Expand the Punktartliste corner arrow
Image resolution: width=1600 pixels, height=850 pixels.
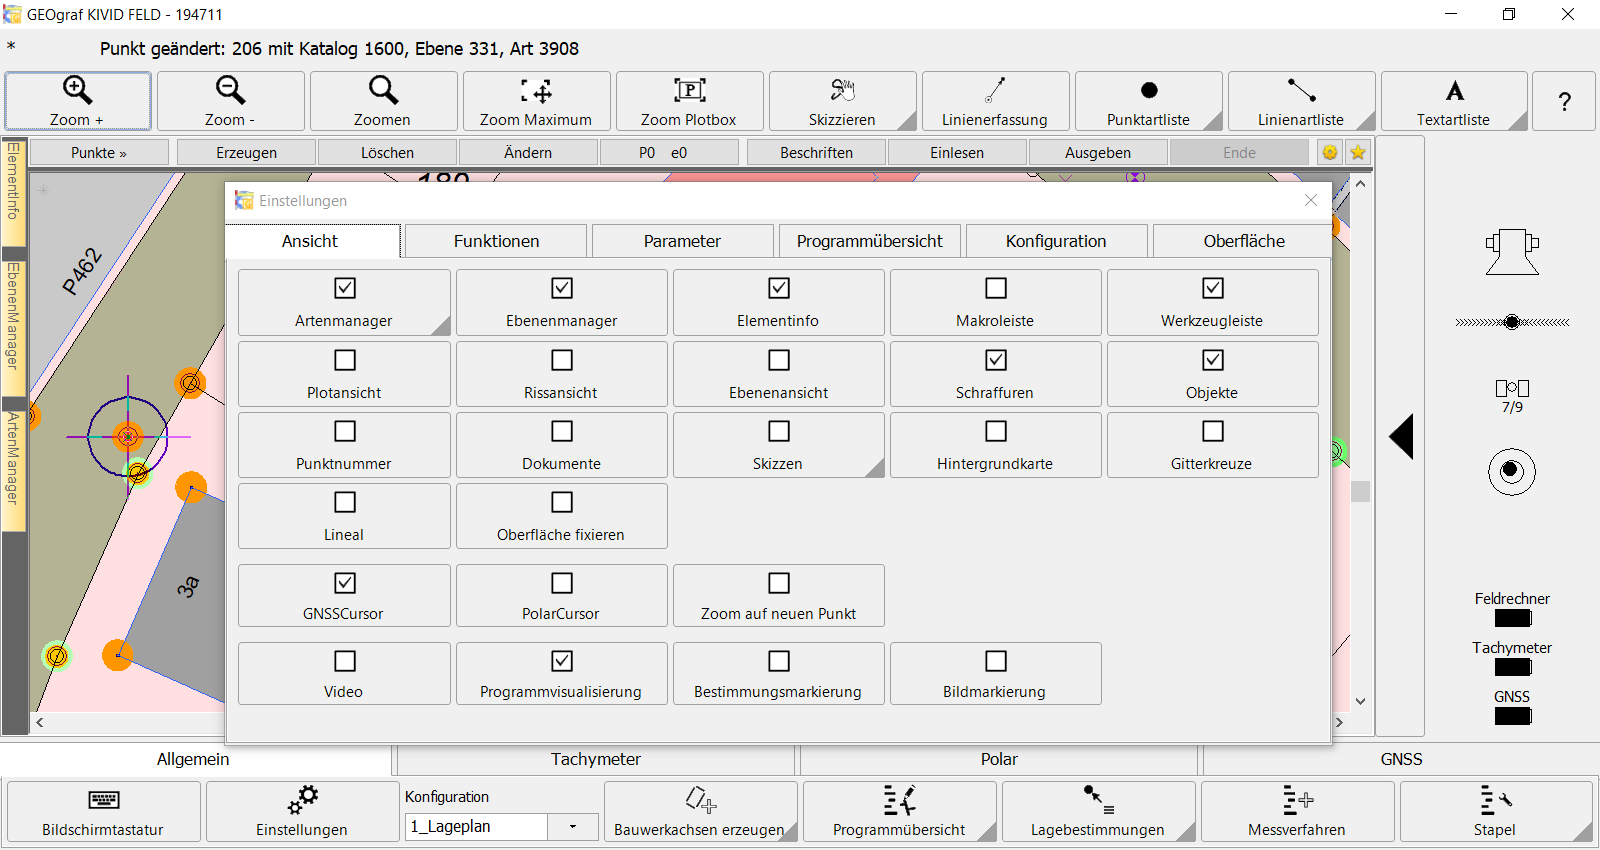pos(1213,122)
